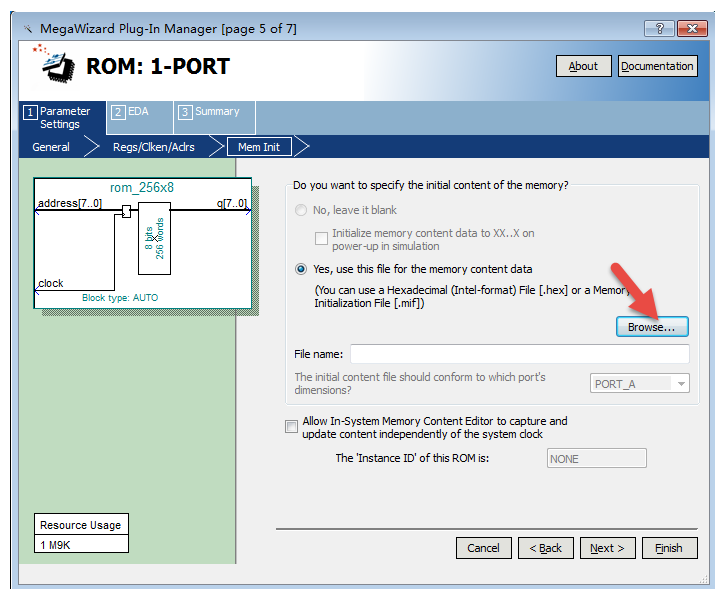Click the '8 bits 256 words' memory block
The image size is (725, 599).
[x=154, y=238]
